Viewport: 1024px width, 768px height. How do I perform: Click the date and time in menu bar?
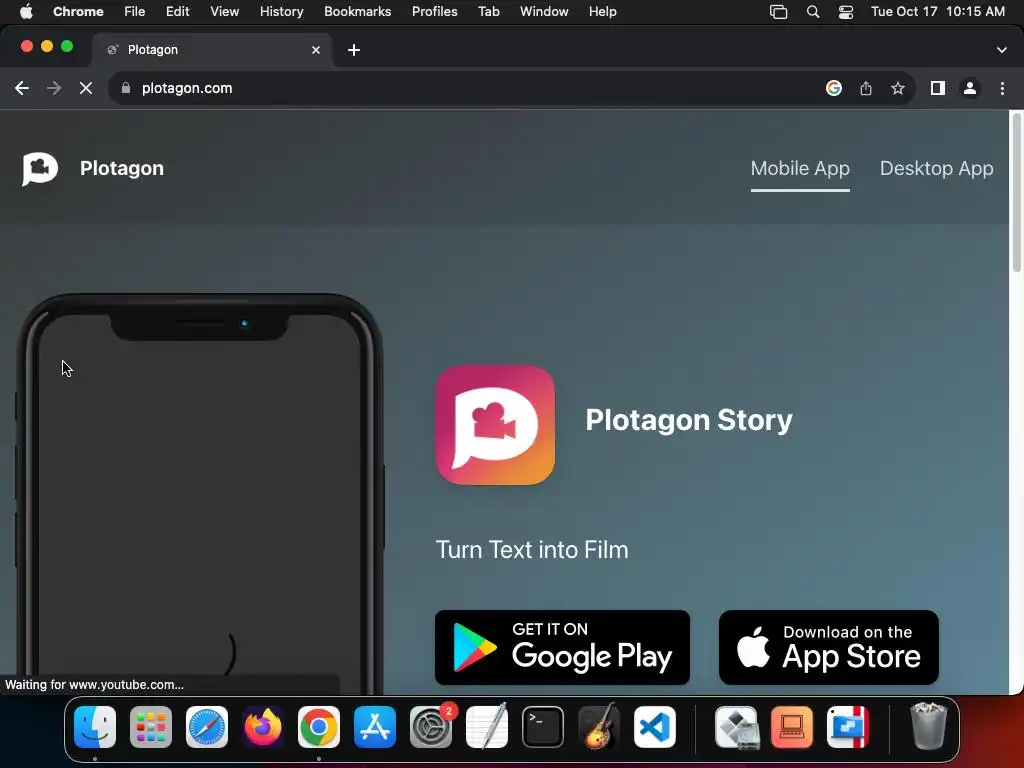[938, 12]
